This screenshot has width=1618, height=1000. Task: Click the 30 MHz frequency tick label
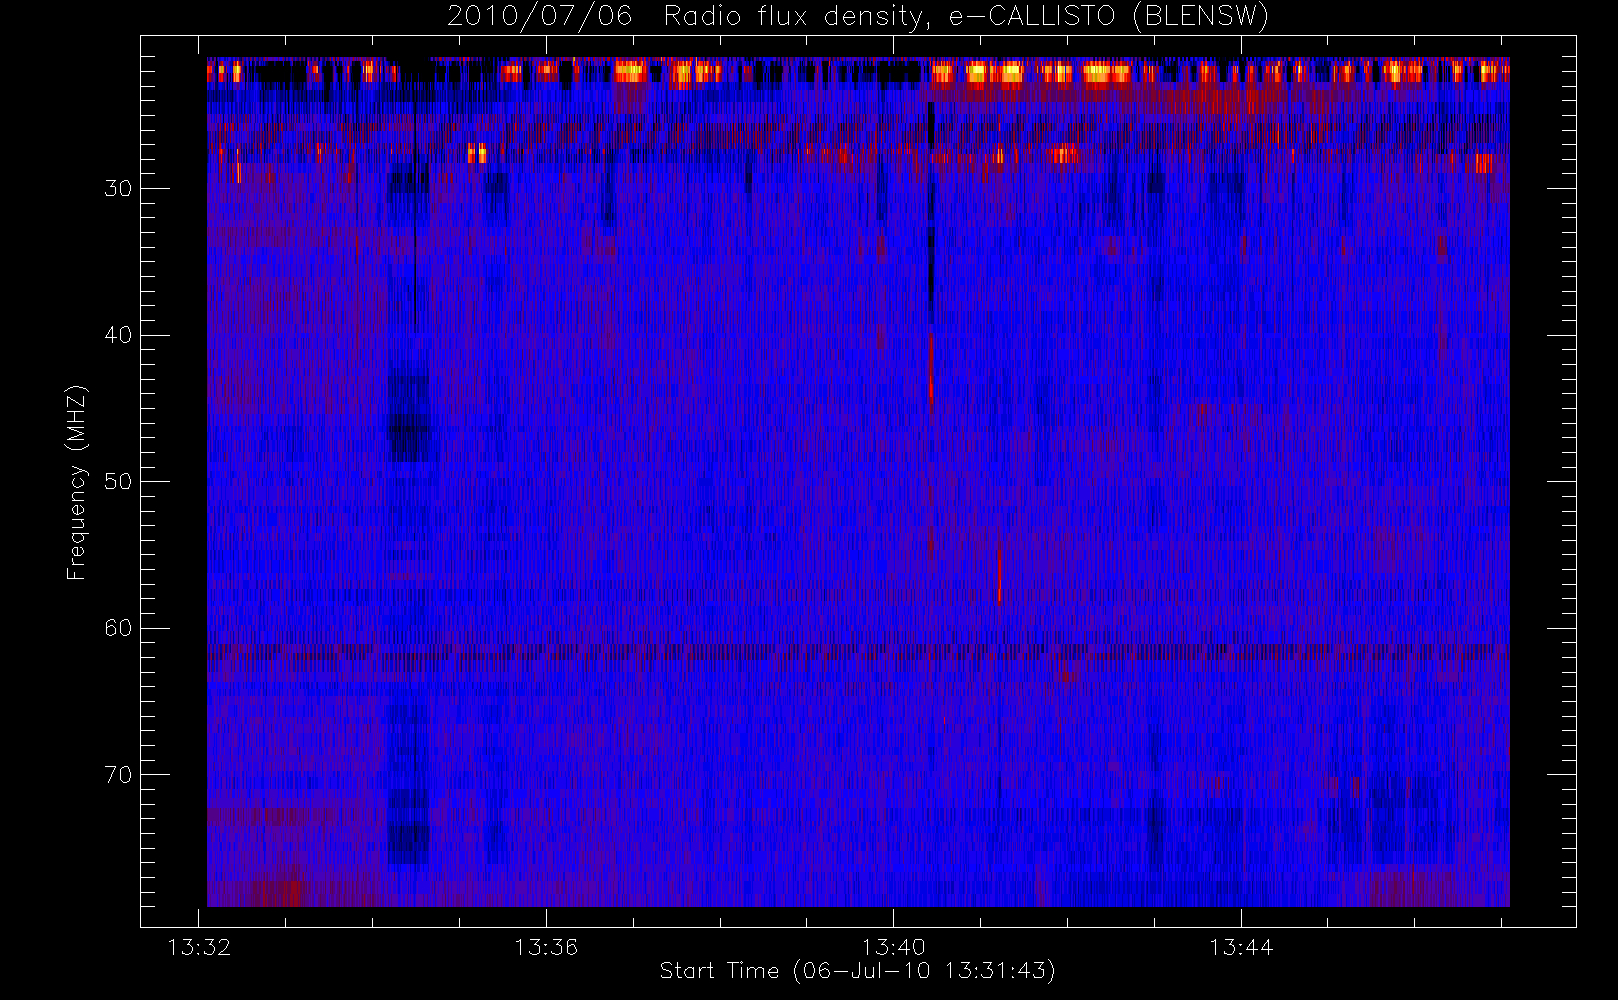pos(118,189)
